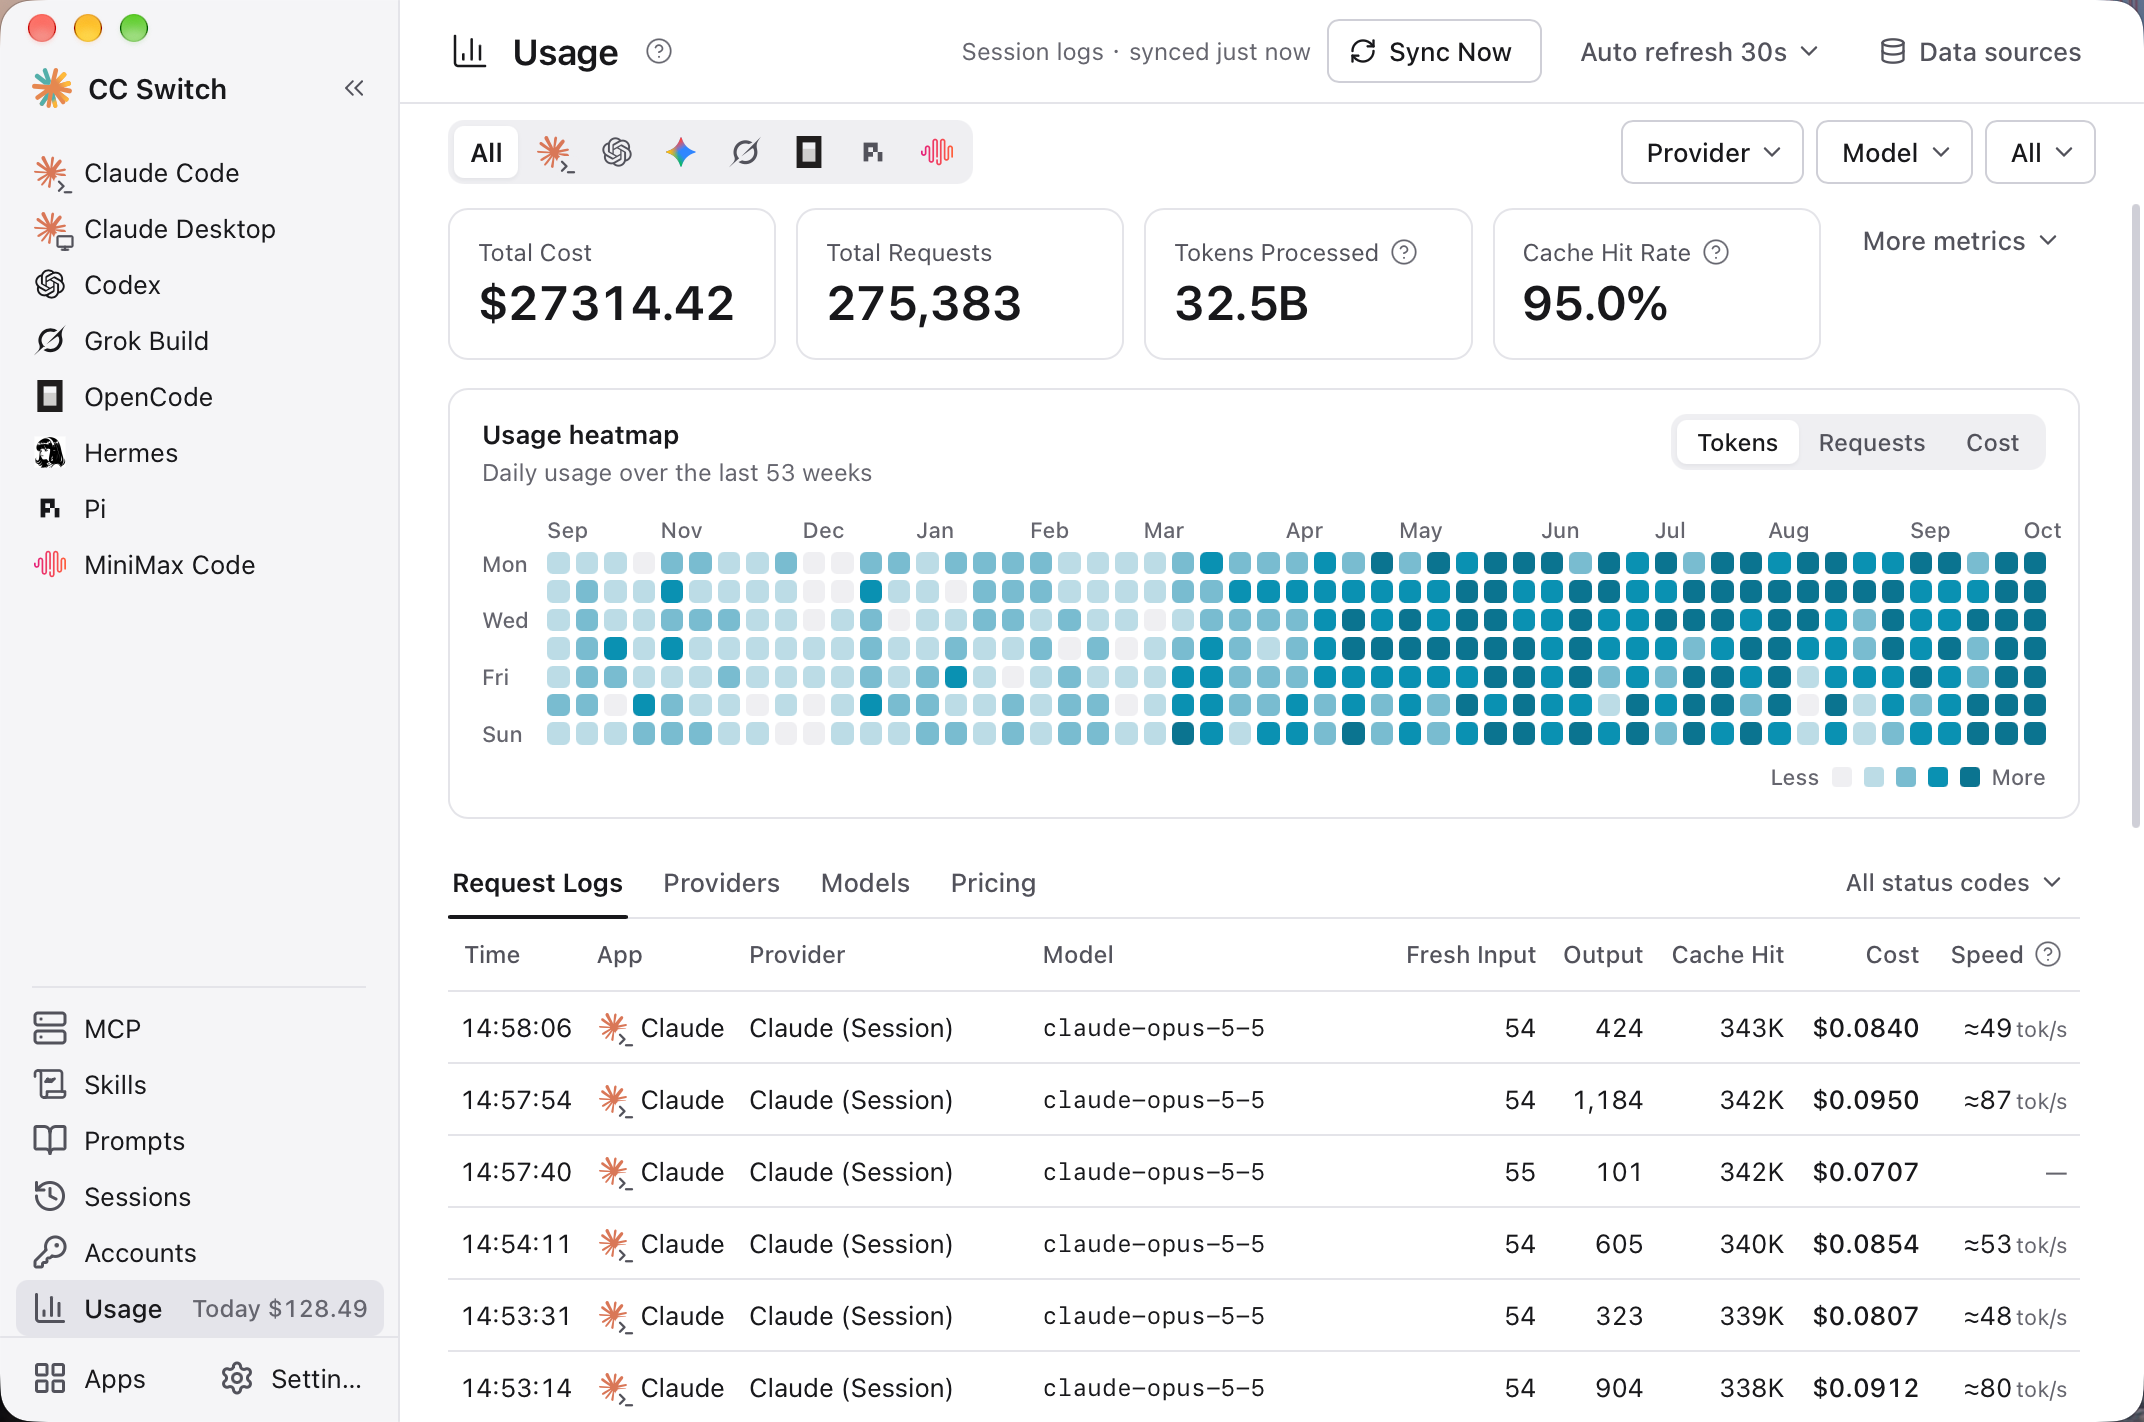The width and height of the screenshot is (2144, 1422).
Task: Click the Time column header
Action: 492,955
